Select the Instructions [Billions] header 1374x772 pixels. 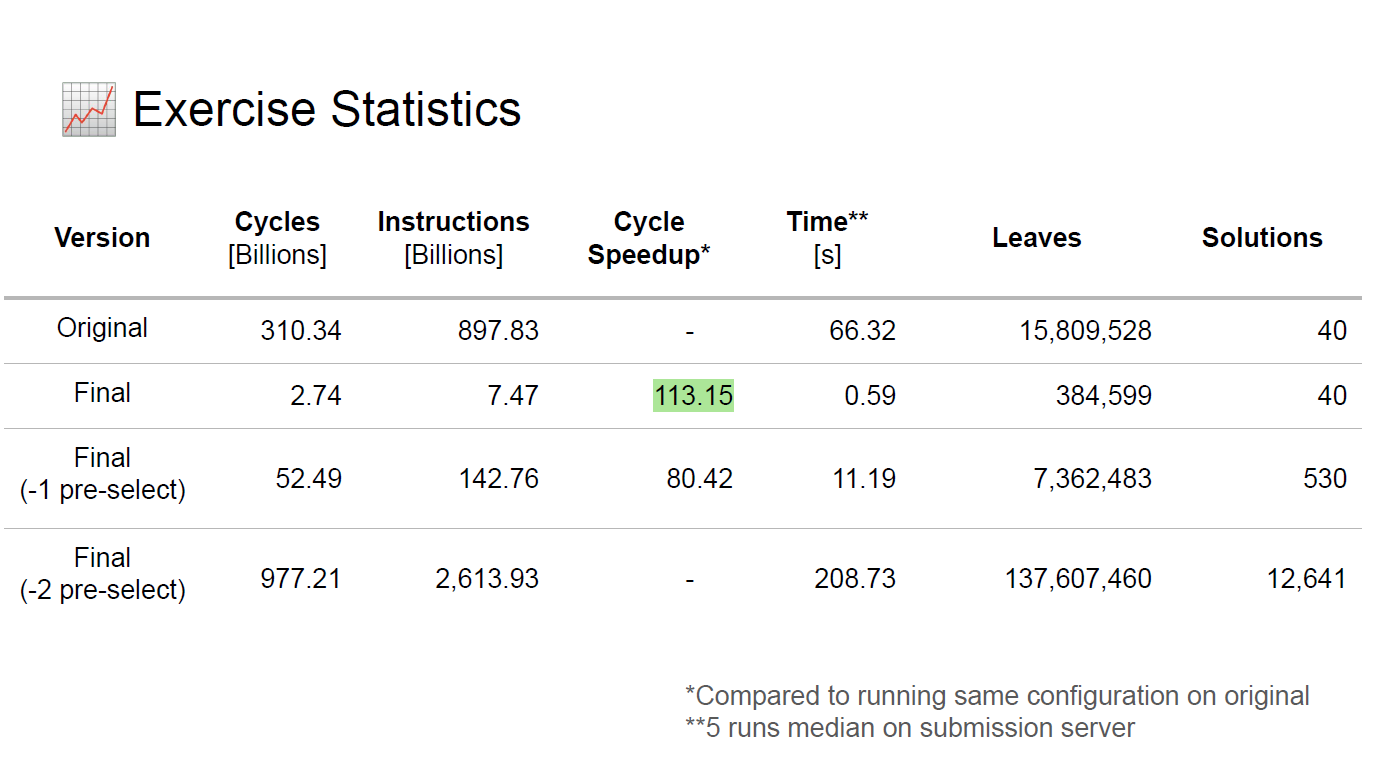click(453, 238)
